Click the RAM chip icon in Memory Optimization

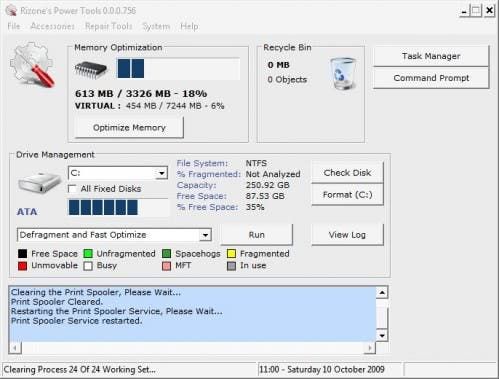[91, 69]
